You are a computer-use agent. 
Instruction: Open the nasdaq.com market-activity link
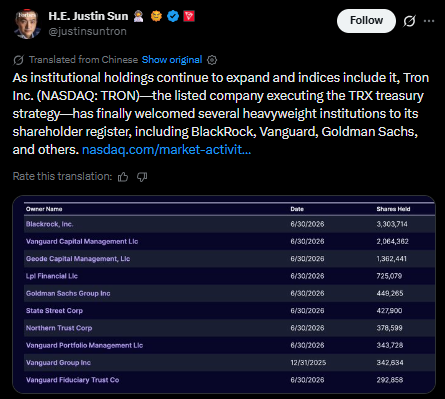[166, 149]
